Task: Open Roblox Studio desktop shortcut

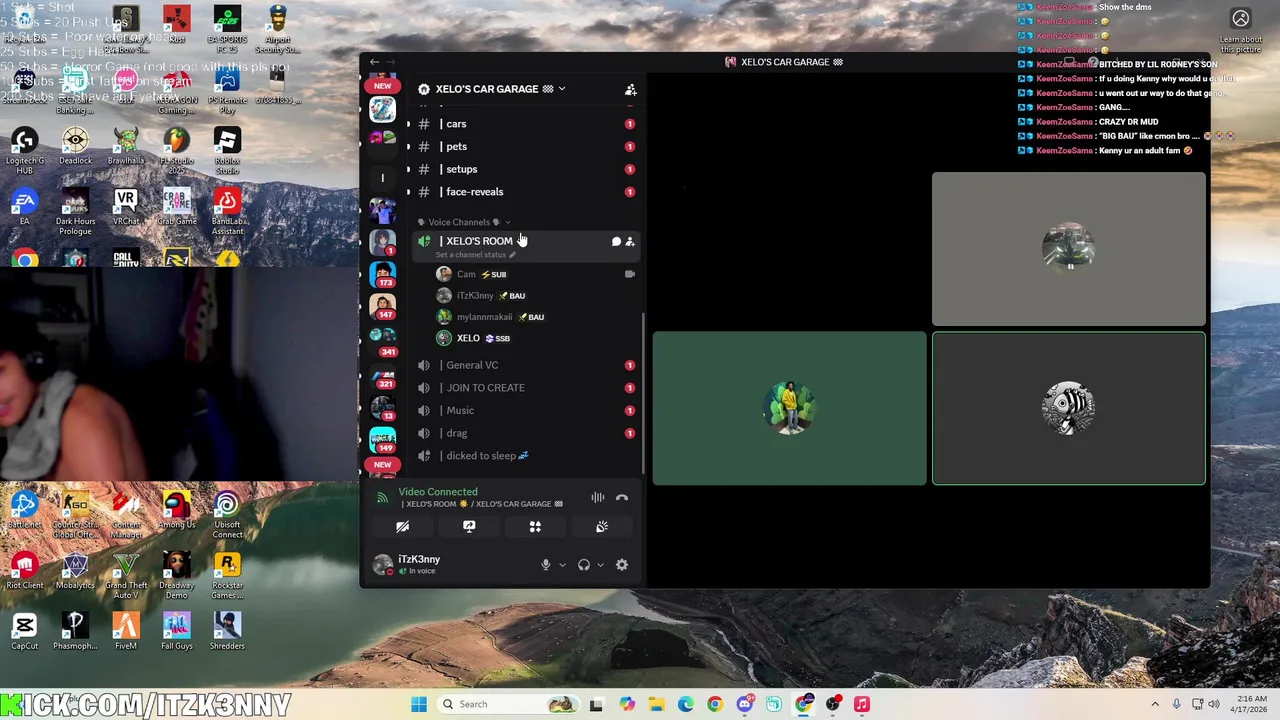Action: tap(227, 149)
